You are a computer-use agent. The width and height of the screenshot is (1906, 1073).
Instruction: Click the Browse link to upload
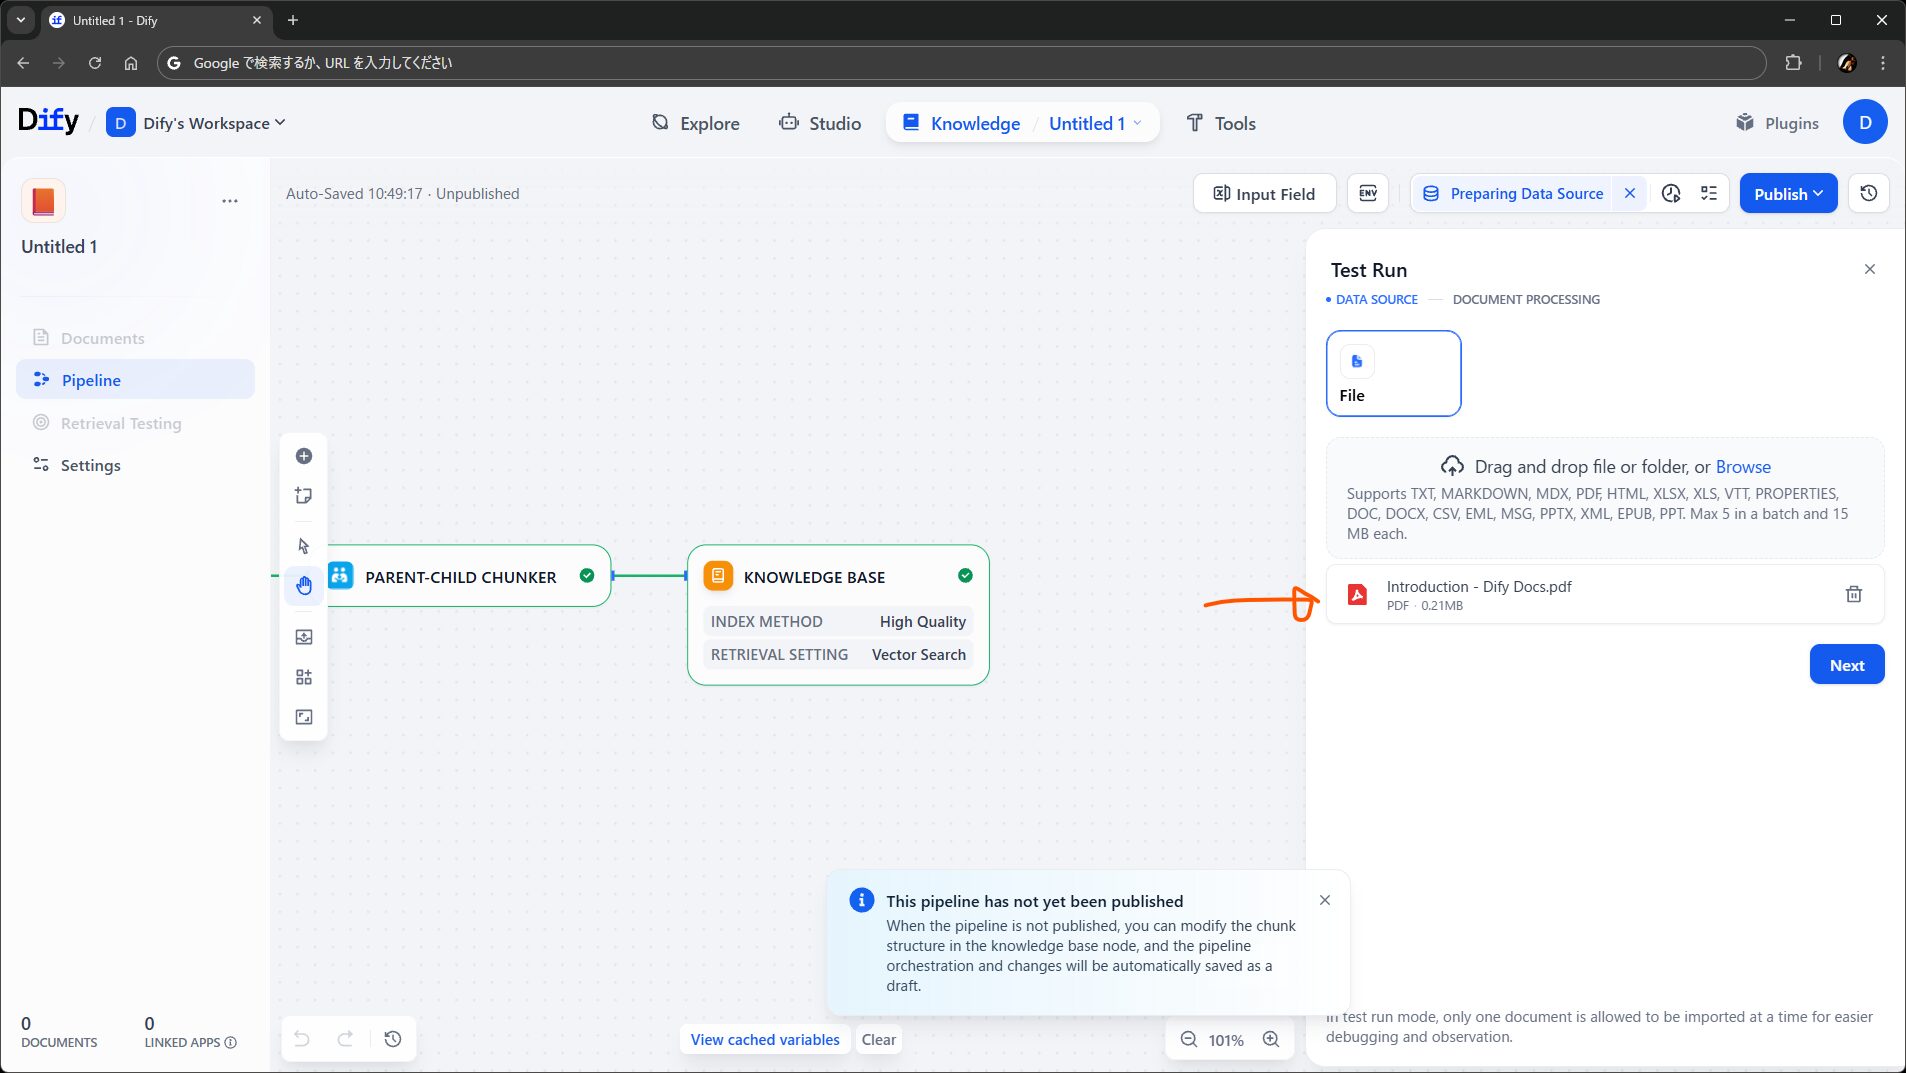point(1742,467)
